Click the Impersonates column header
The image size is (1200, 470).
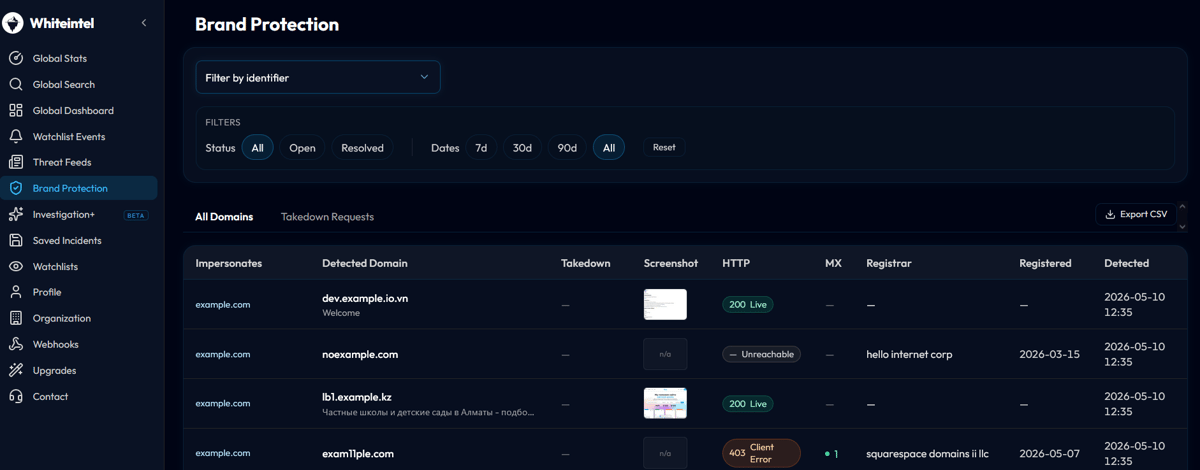pos(229,263)
